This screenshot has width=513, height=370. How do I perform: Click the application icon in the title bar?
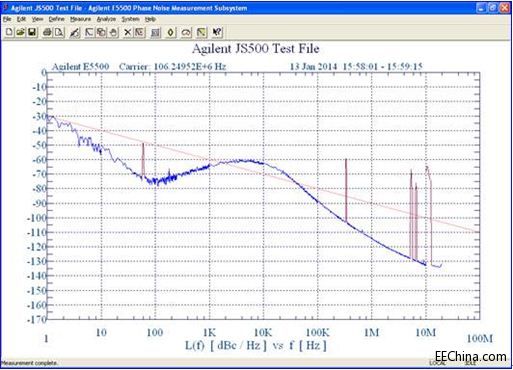[x=5, y=8]
